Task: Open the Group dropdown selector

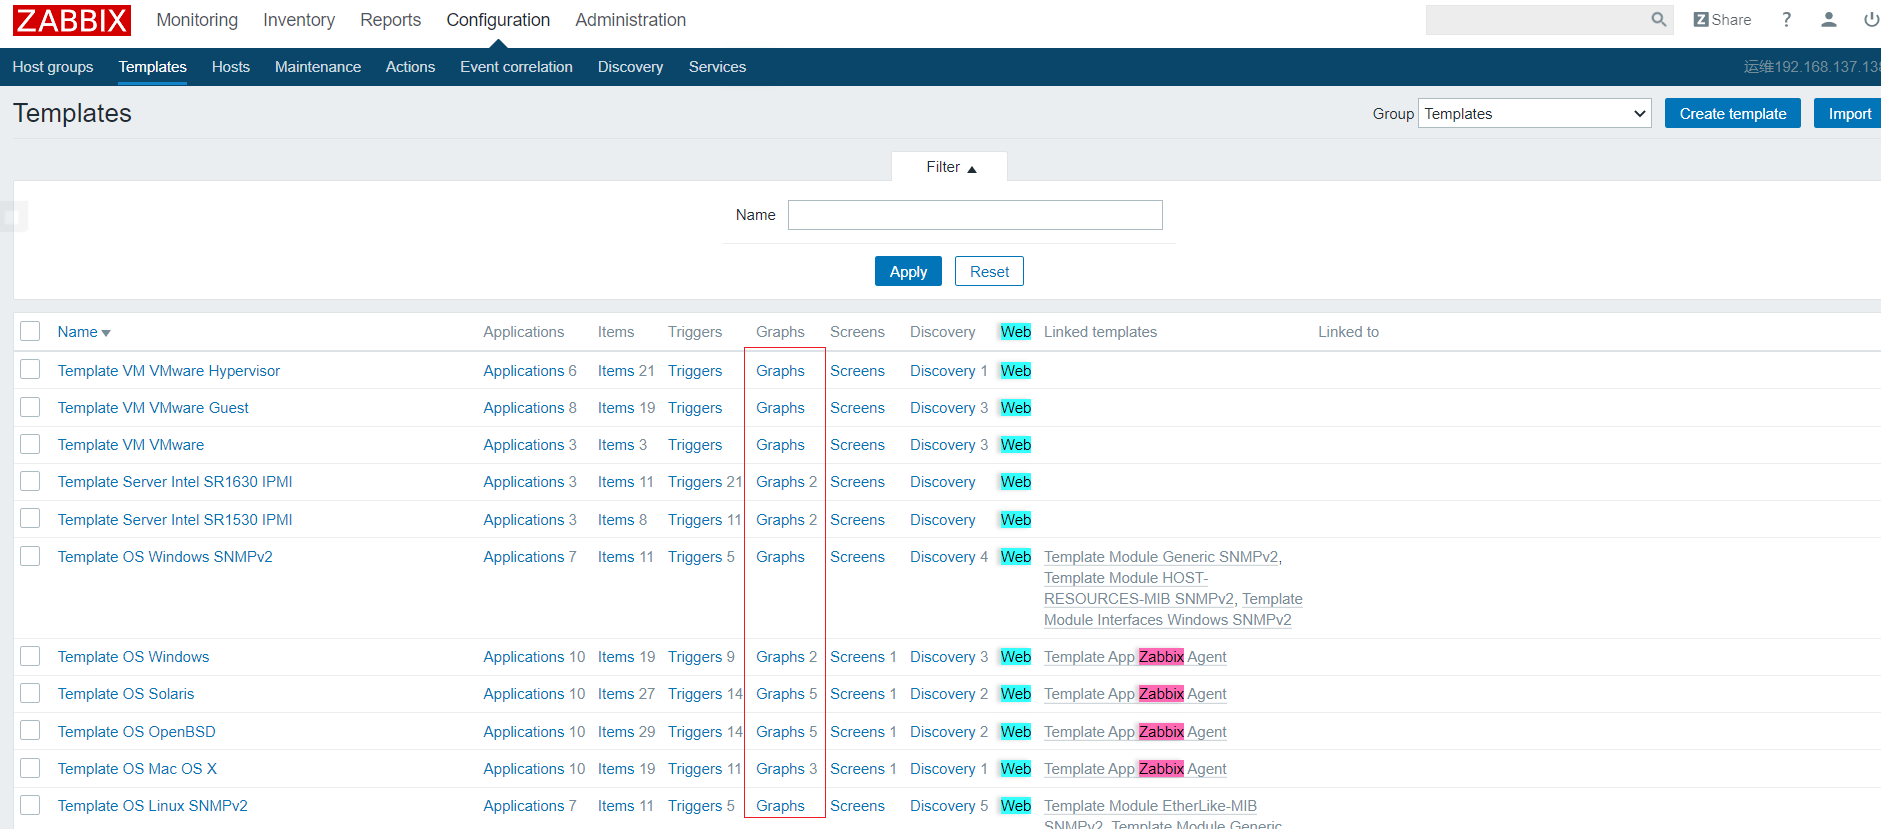Action: click(1535, 114)
